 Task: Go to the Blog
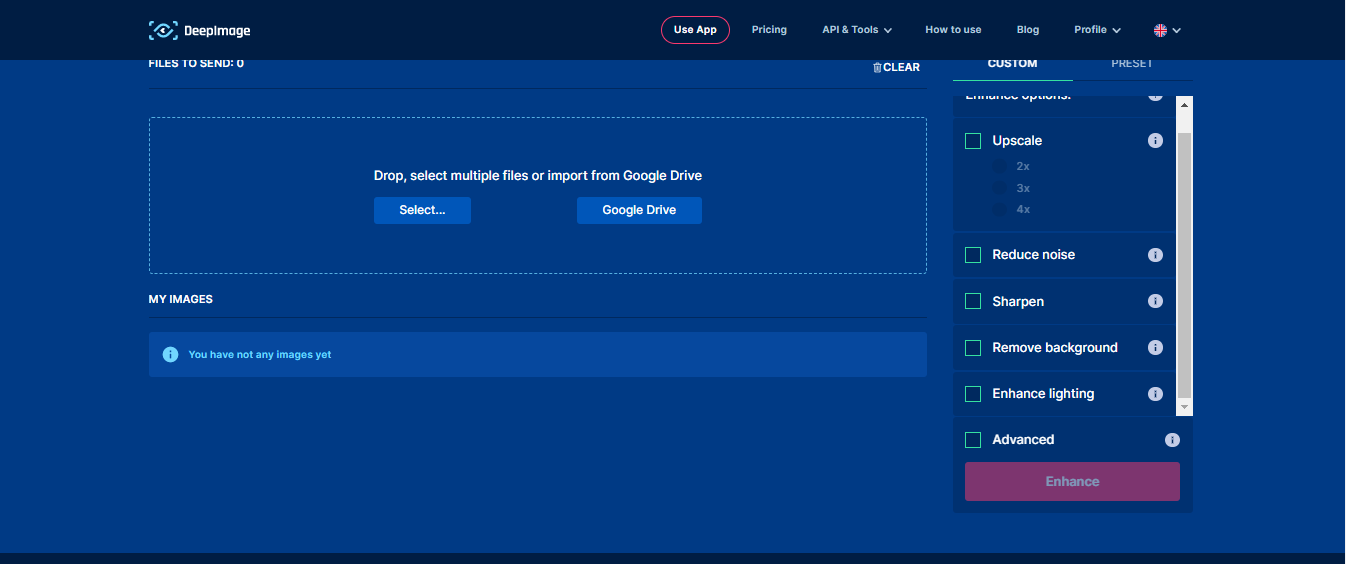[x=1028, y=30]
